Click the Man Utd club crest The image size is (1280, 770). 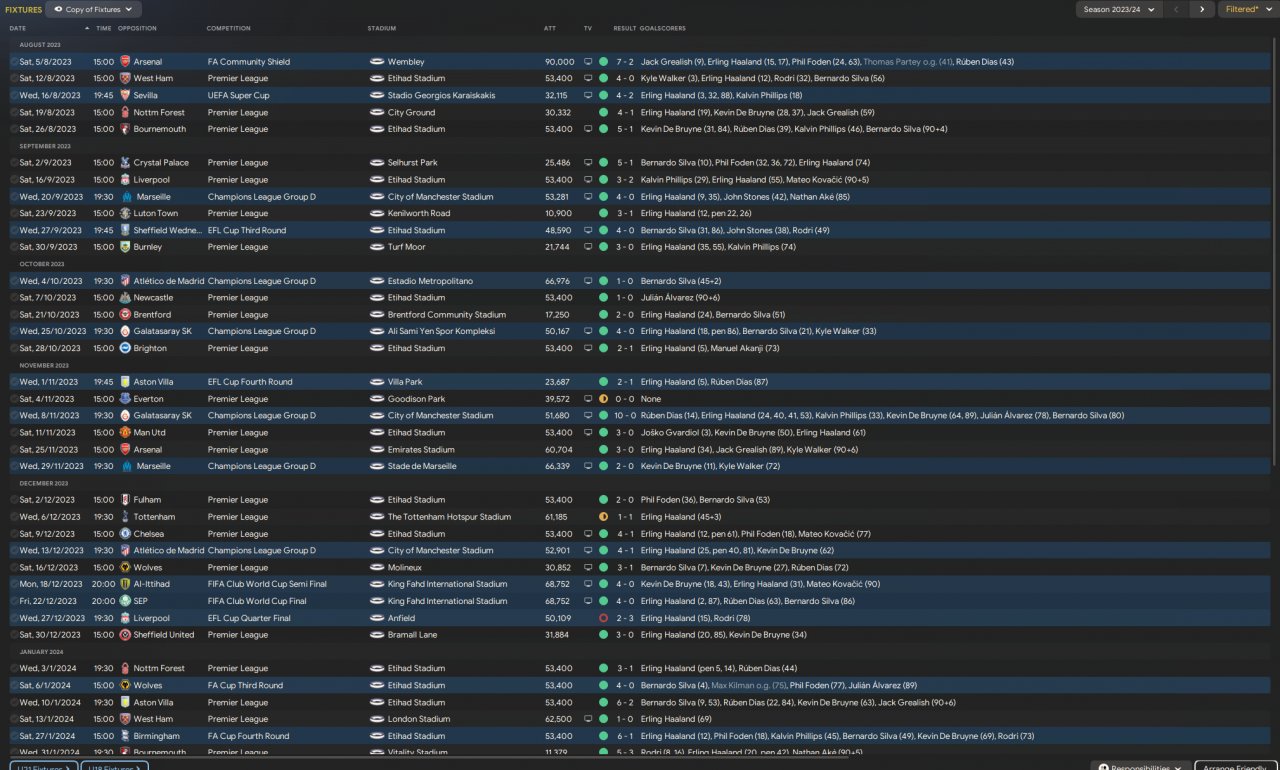125,433
